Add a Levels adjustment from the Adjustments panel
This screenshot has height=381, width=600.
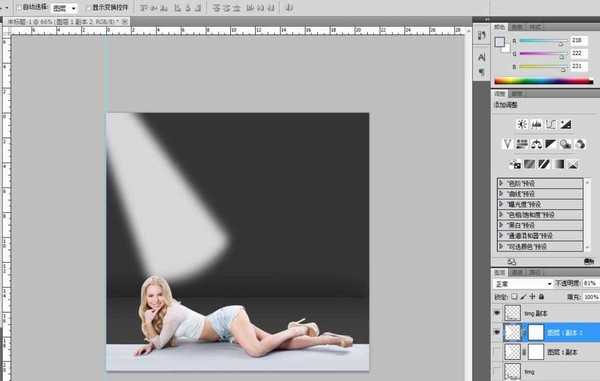click(x=536, y=124)
